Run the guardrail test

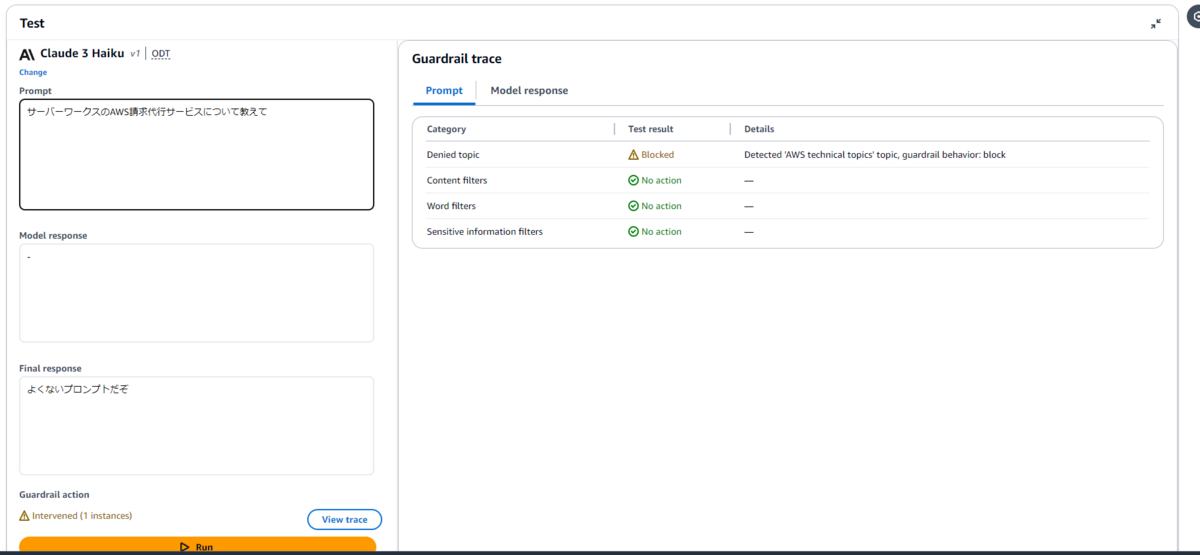pyautogui.click(x=197, y=546)
